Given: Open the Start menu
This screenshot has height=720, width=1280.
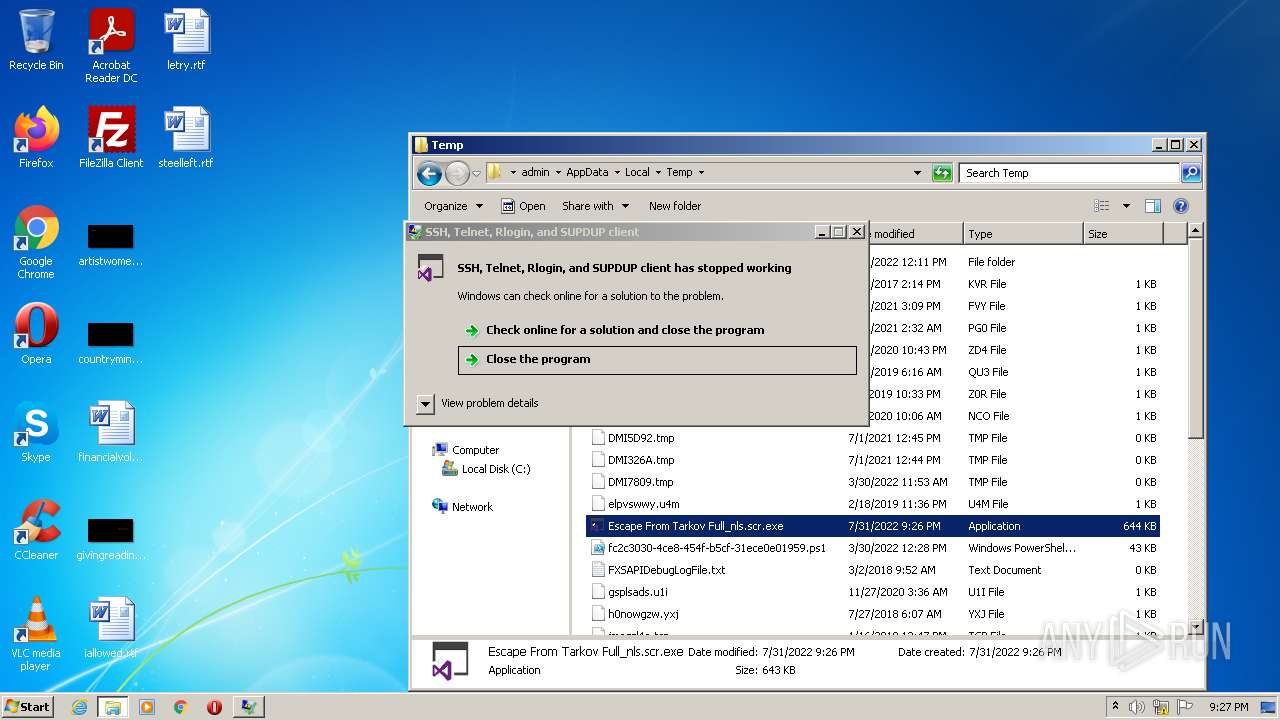Looking at the screenshot, I should [27, 707].
